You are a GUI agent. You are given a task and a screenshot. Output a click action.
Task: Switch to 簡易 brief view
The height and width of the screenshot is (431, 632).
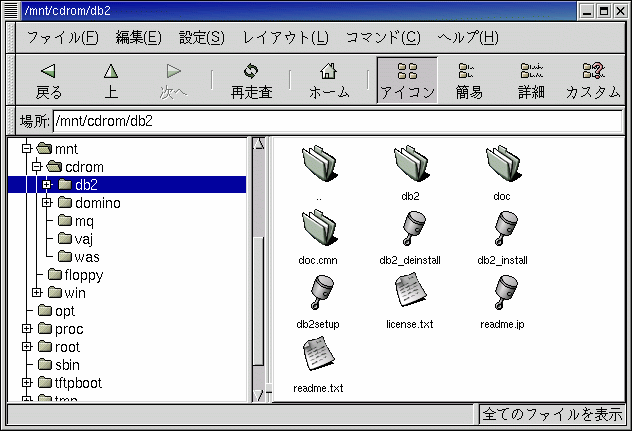tap(469, 80)
